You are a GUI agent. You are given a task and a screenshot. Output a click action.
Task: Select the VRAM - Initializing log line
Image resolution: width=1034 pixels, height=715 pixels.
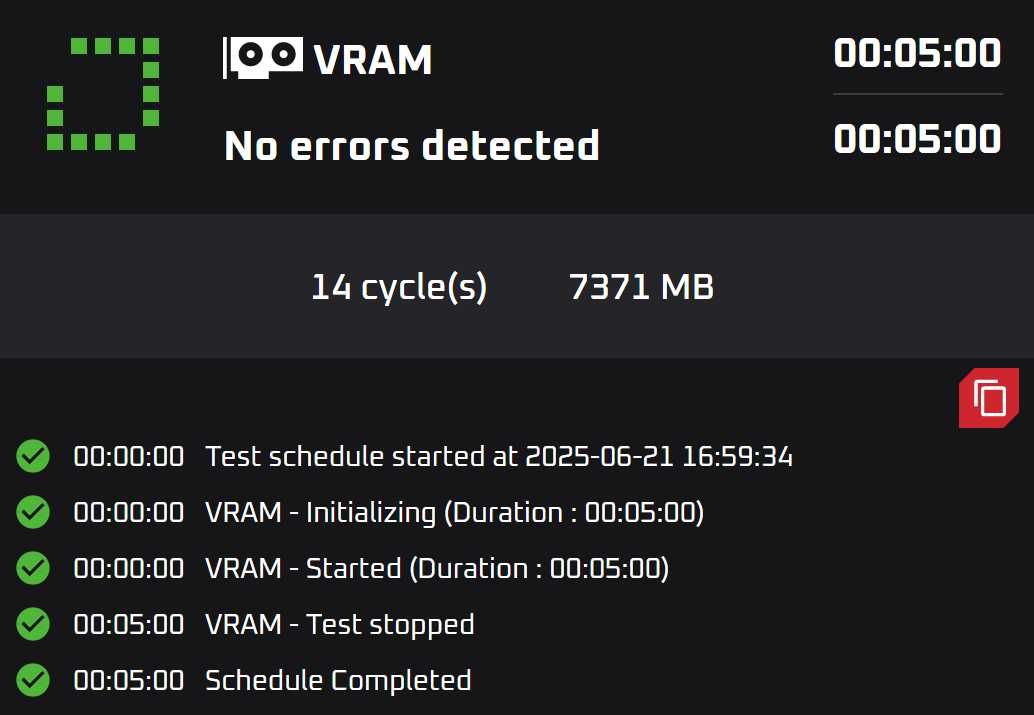pyautogui.click(x=388, y=513)
